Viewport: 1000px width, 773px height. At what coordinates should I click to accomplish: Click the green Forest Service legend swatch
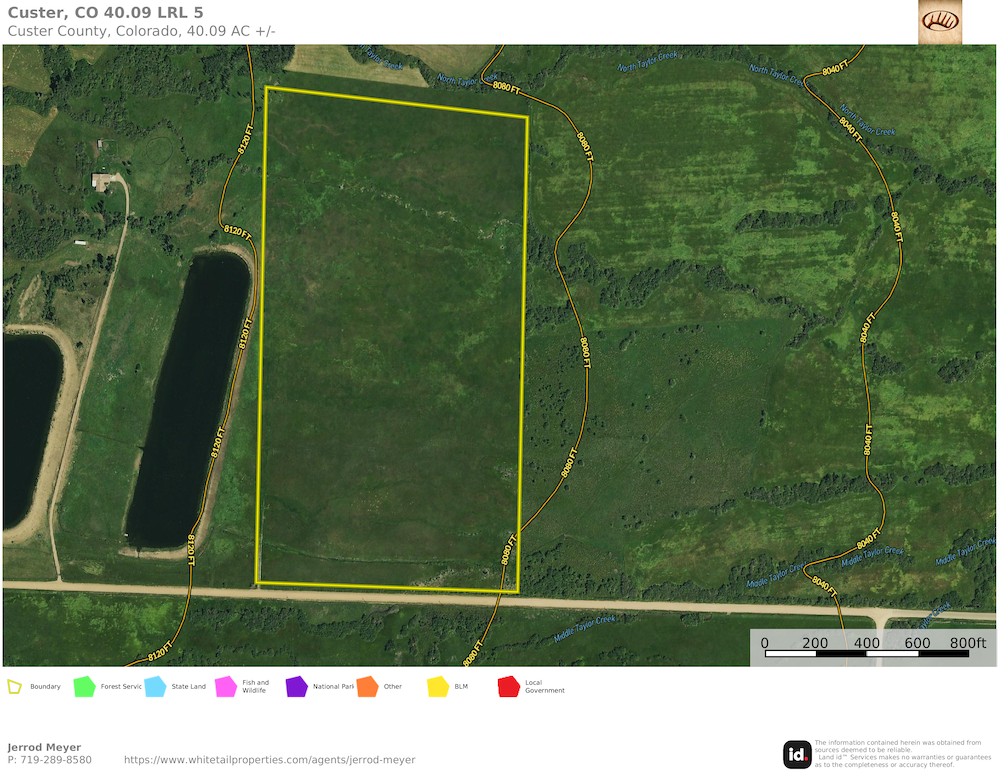point(84,687)
